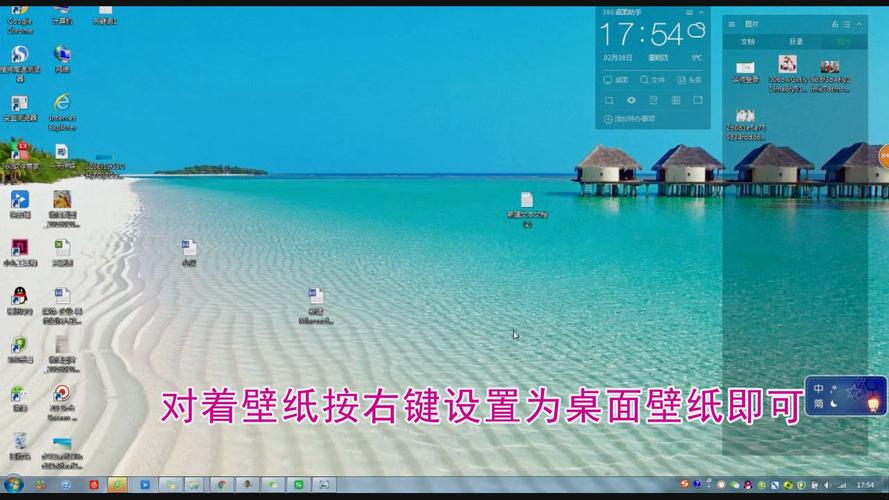Select the green highlighted tab in organizer panel
Screen dimensions: 889x500
point(844,42)
